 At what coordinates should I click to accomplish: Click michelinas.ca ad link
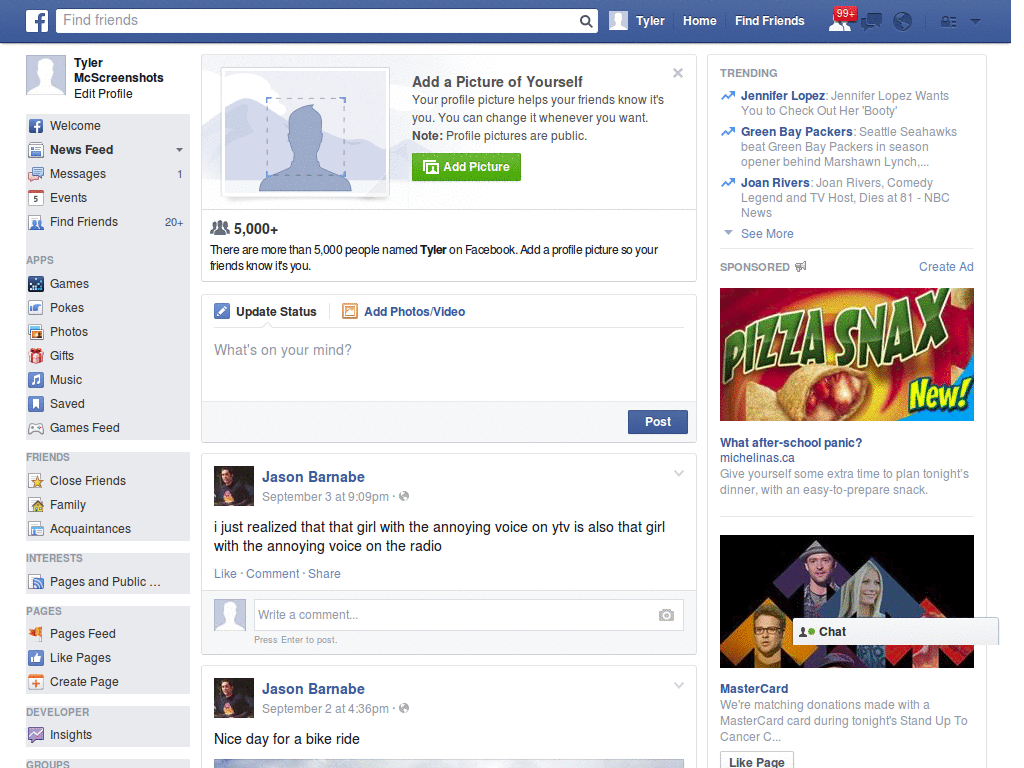[x=757, y=458]
